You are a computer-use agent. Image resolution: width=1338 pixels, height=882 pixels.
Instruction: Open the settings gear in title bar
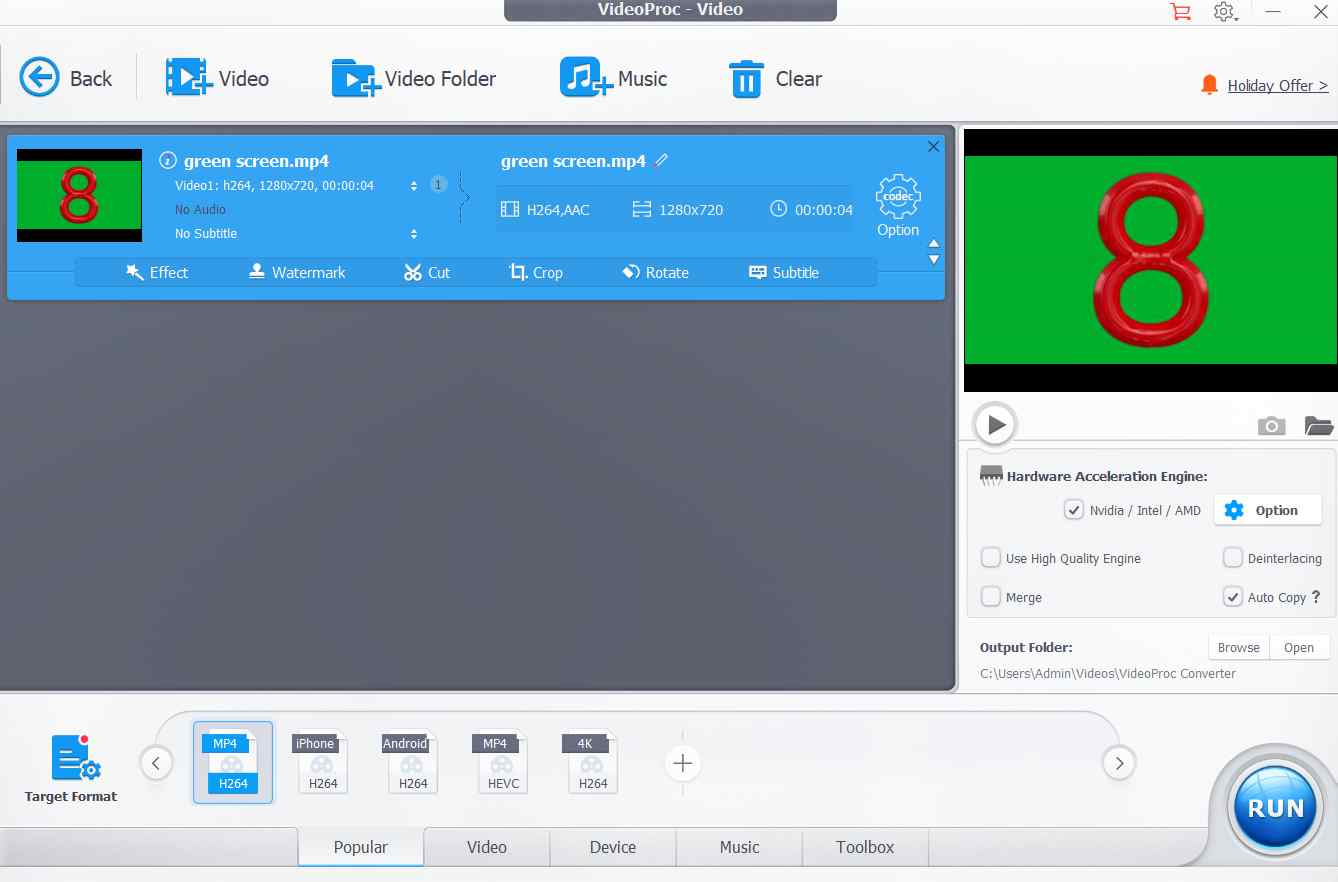[x=1225, y=12]
